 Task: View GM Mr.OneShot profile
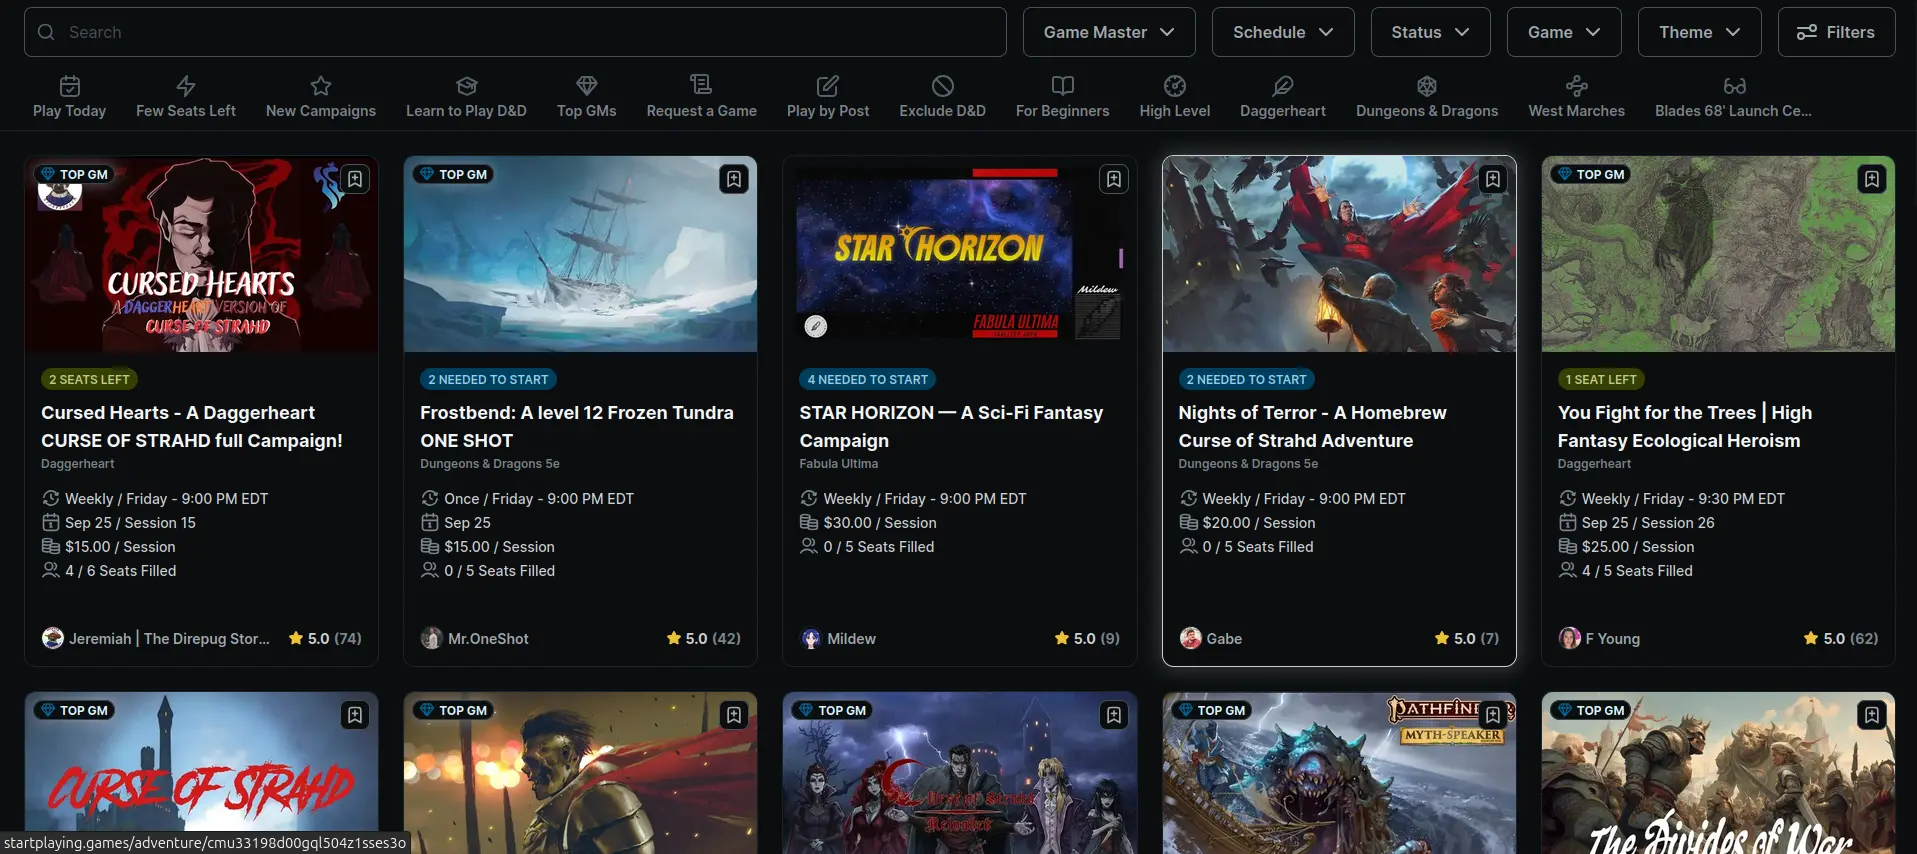tap(475, 638)
